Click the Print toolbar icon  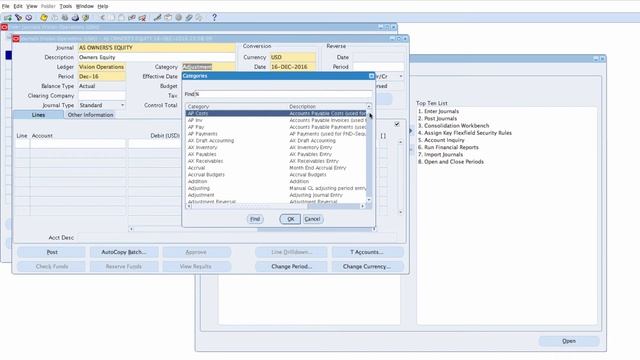point(75,18)
